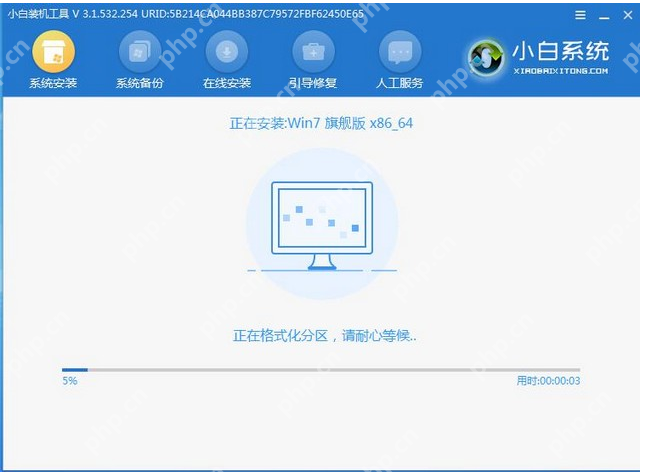Click the 用时:00:00:03 elapsed time

pyautogui.click(x=548, y=381)
